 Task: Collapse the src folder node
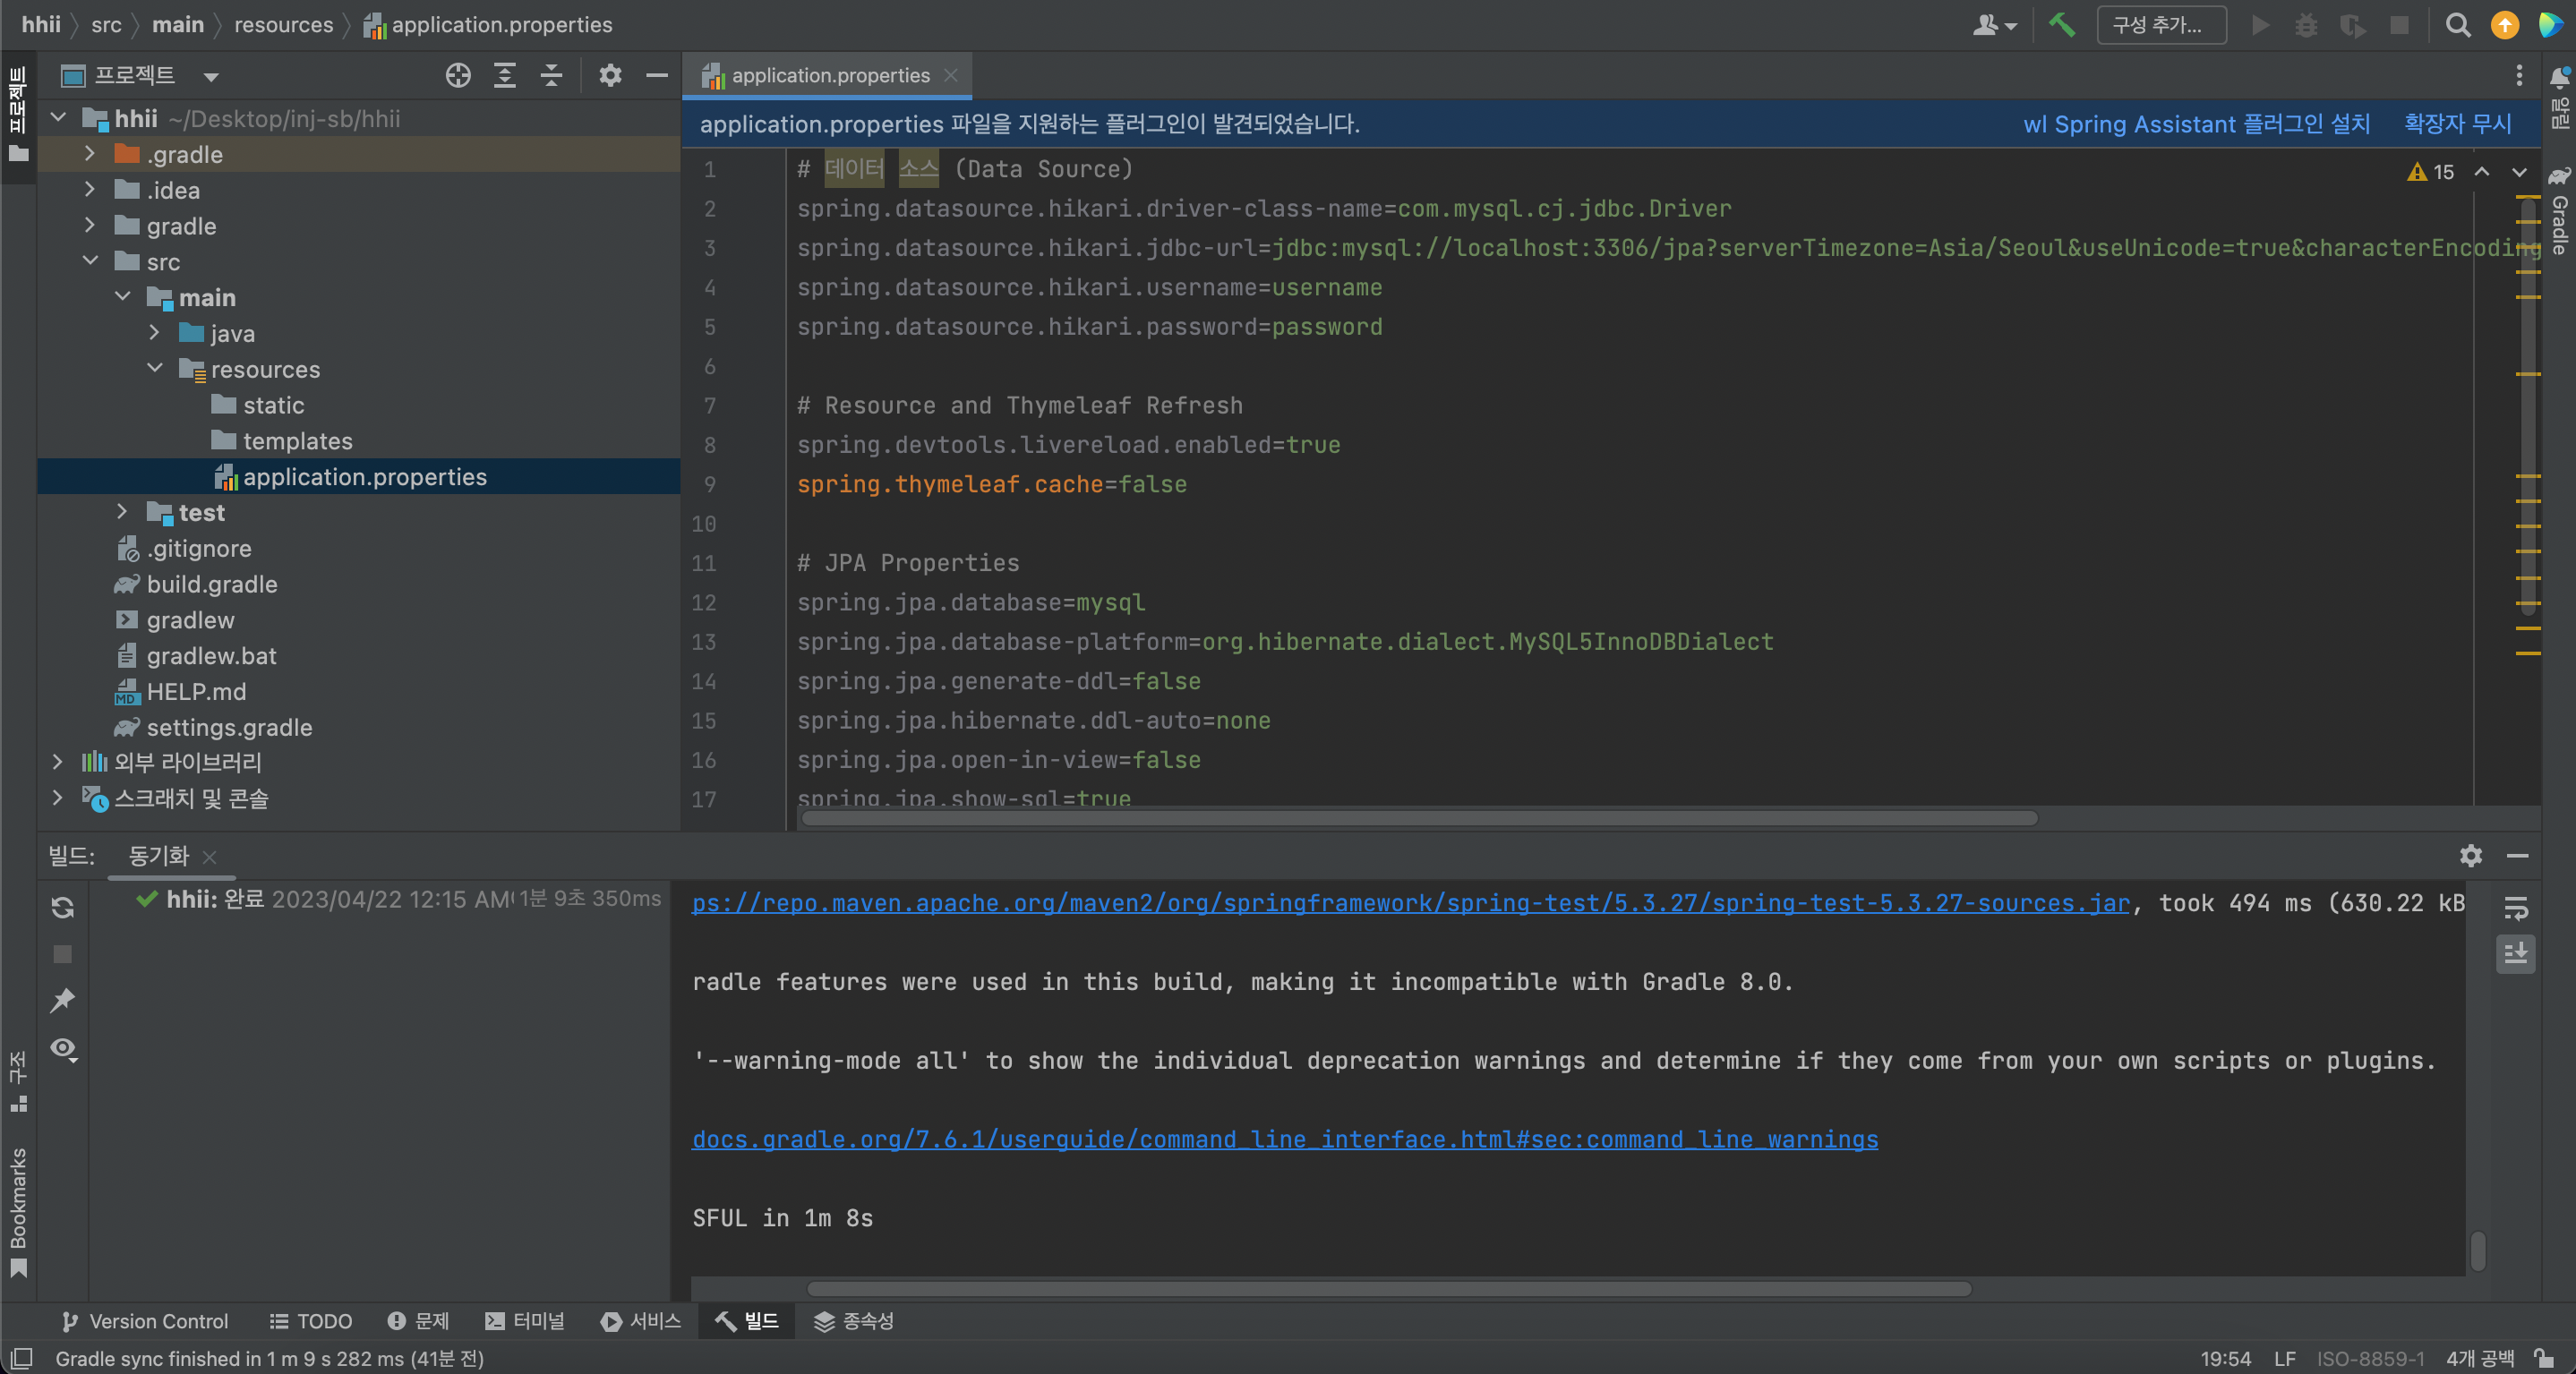91,261
